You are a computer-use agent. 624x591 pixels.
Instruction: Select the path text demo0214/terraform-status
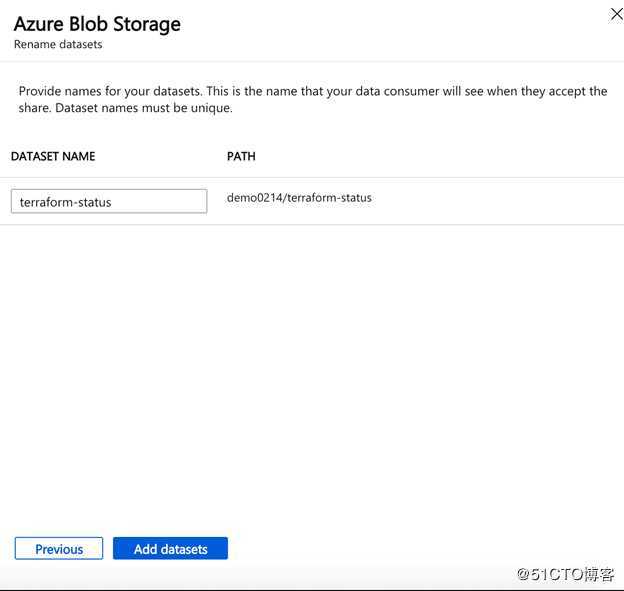(x=299, y=198)
